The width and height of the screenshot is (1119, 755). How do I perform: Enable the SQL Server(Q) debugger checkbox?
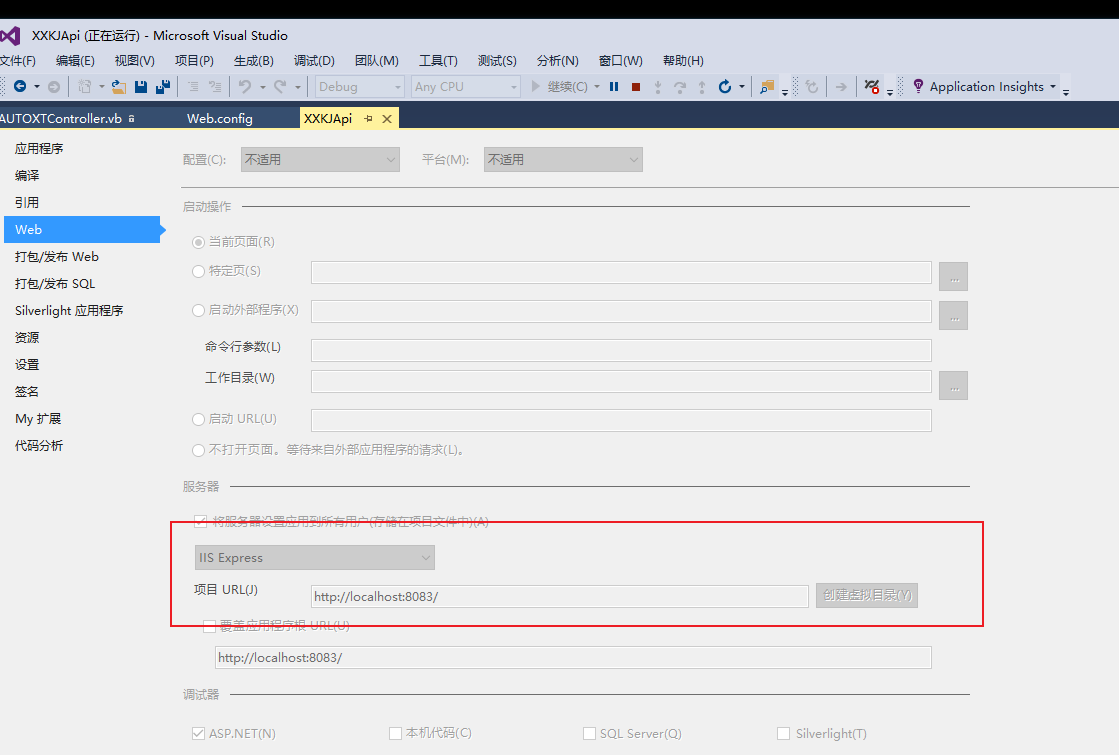pos(589,734)
